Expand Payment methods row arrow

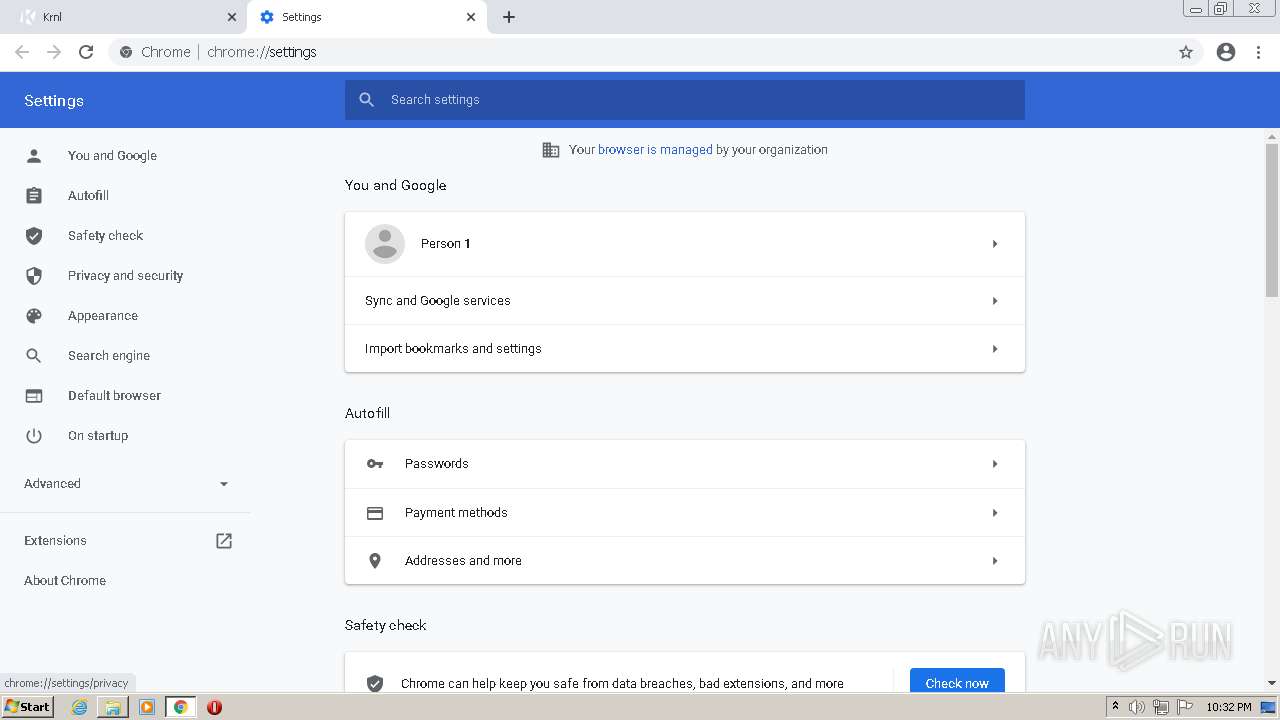point(995,513)
